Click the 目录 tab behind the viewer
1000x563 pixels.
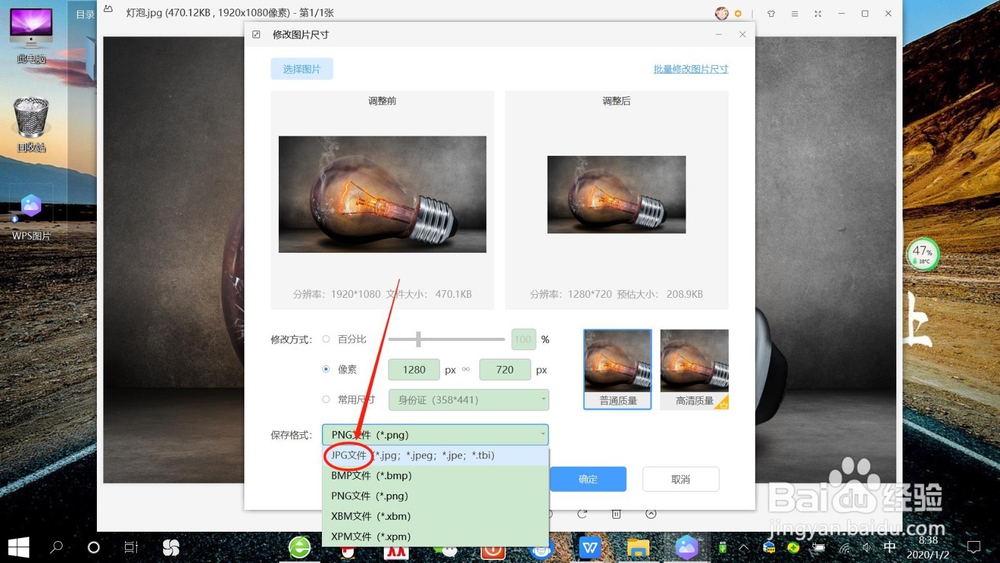(84, 15)
